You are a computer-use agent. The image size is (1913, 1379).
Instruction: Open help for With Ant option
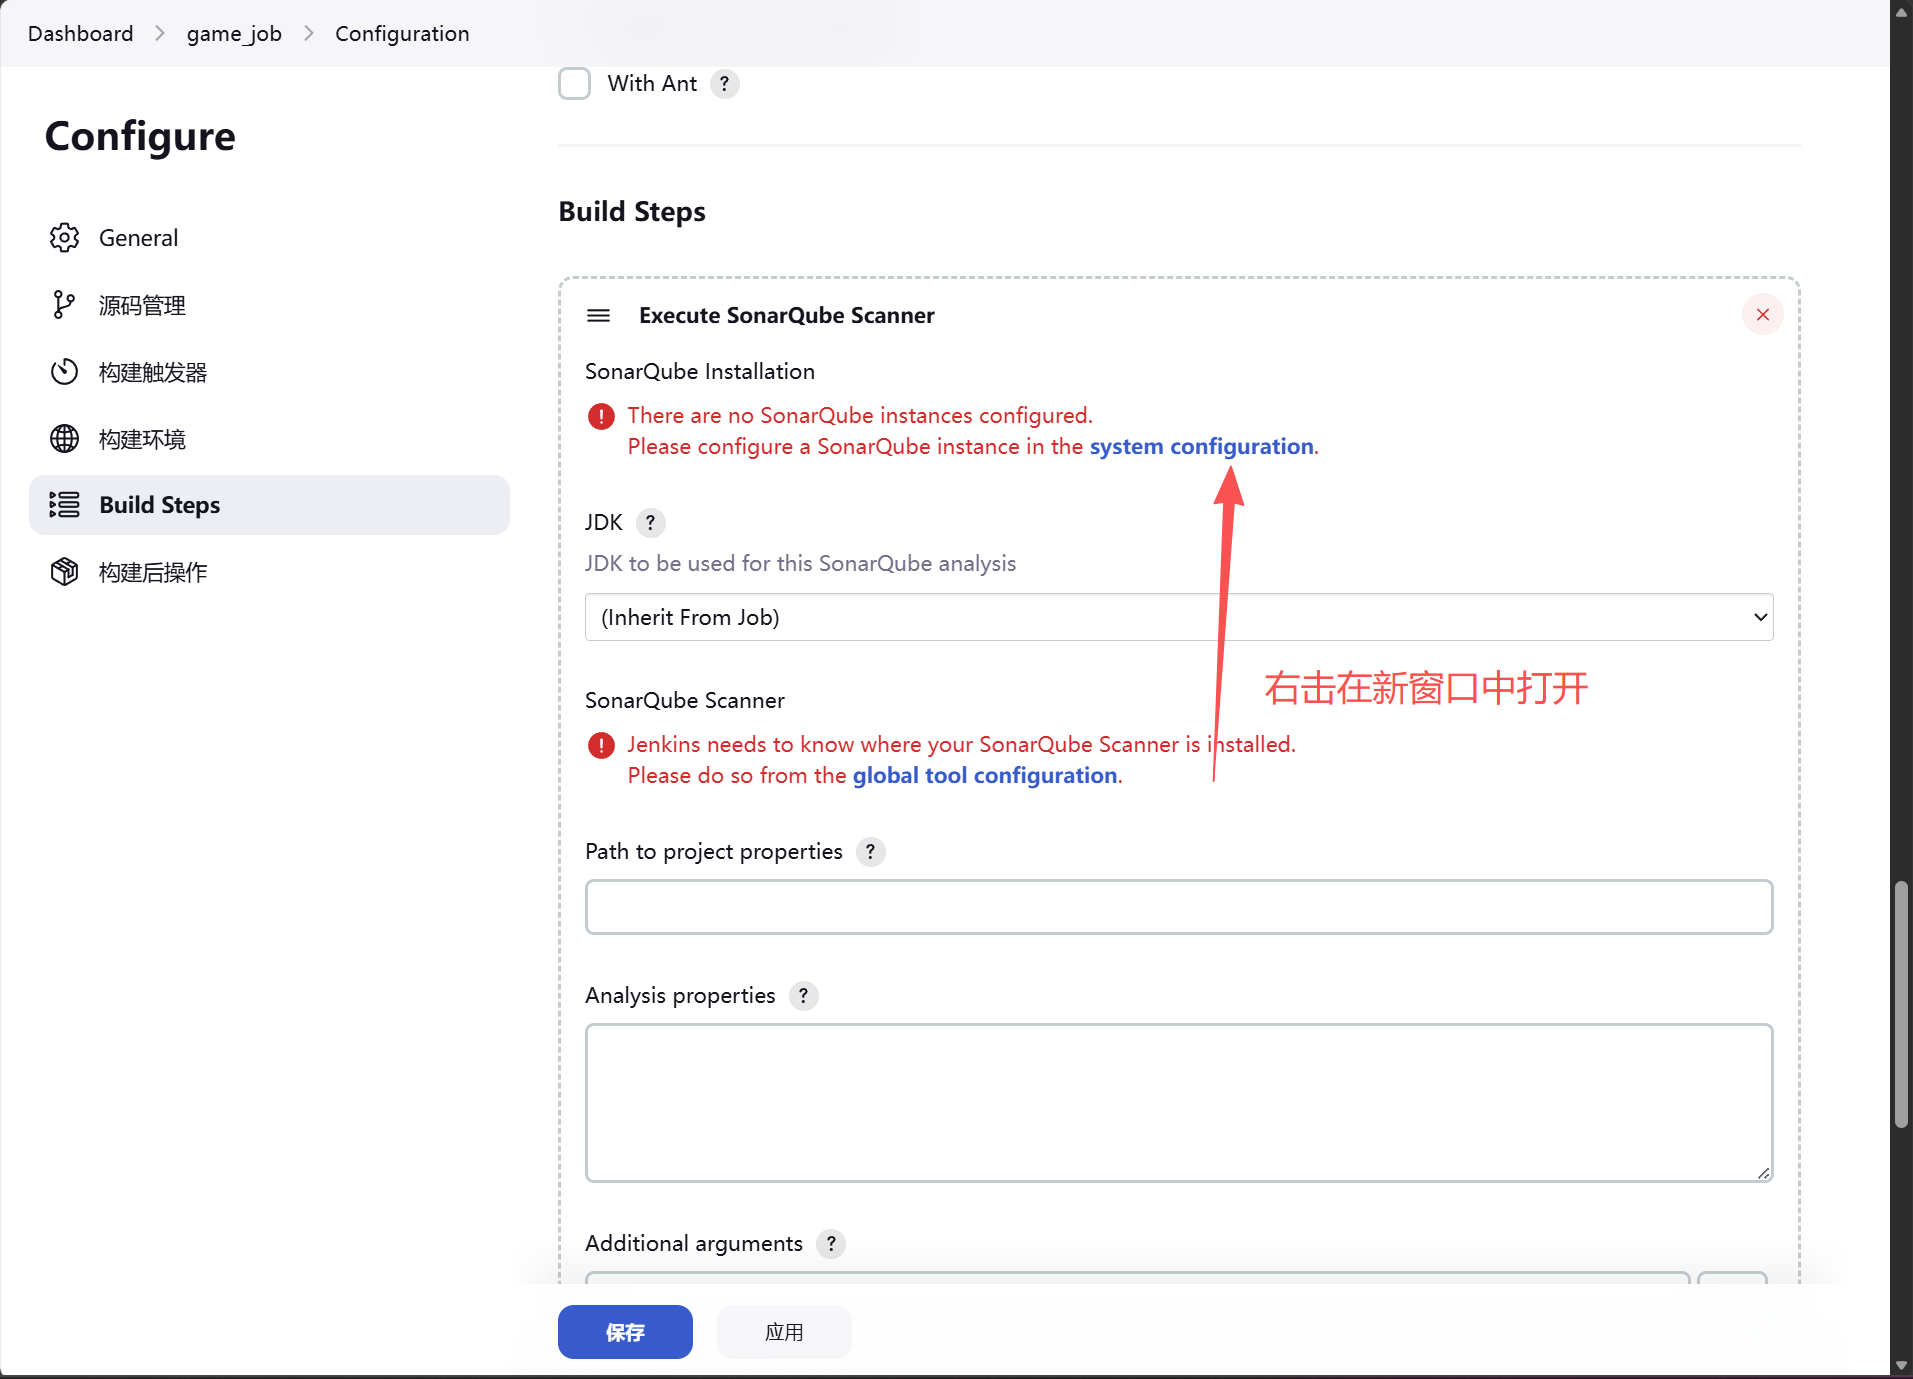725,84
